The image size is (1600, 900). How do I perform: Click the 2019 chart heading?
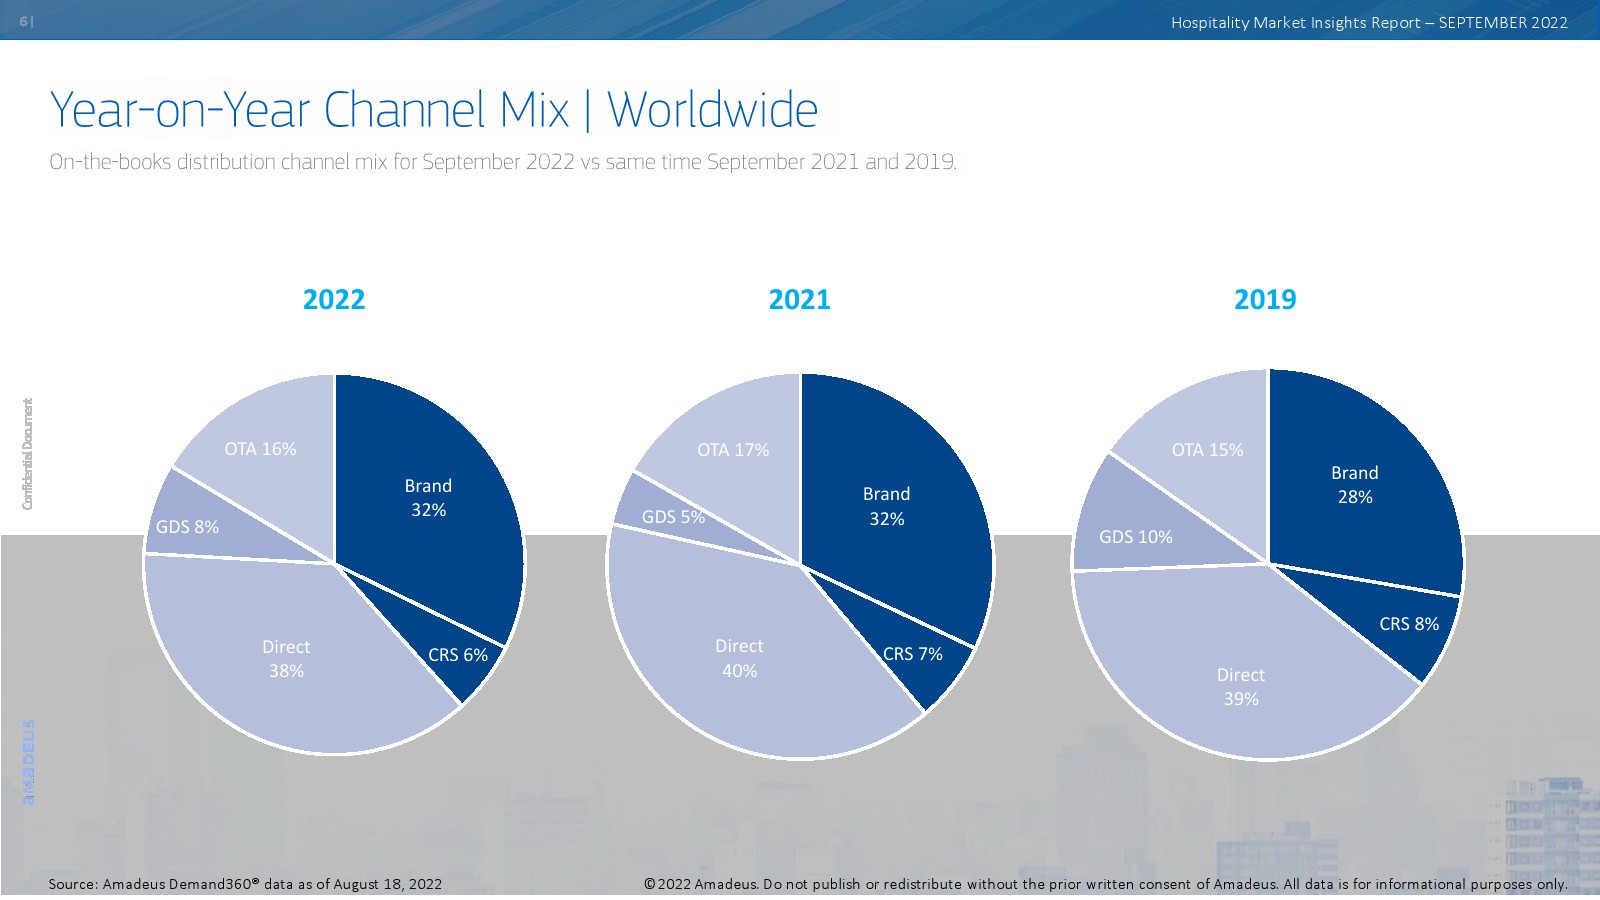[1264, 299]
